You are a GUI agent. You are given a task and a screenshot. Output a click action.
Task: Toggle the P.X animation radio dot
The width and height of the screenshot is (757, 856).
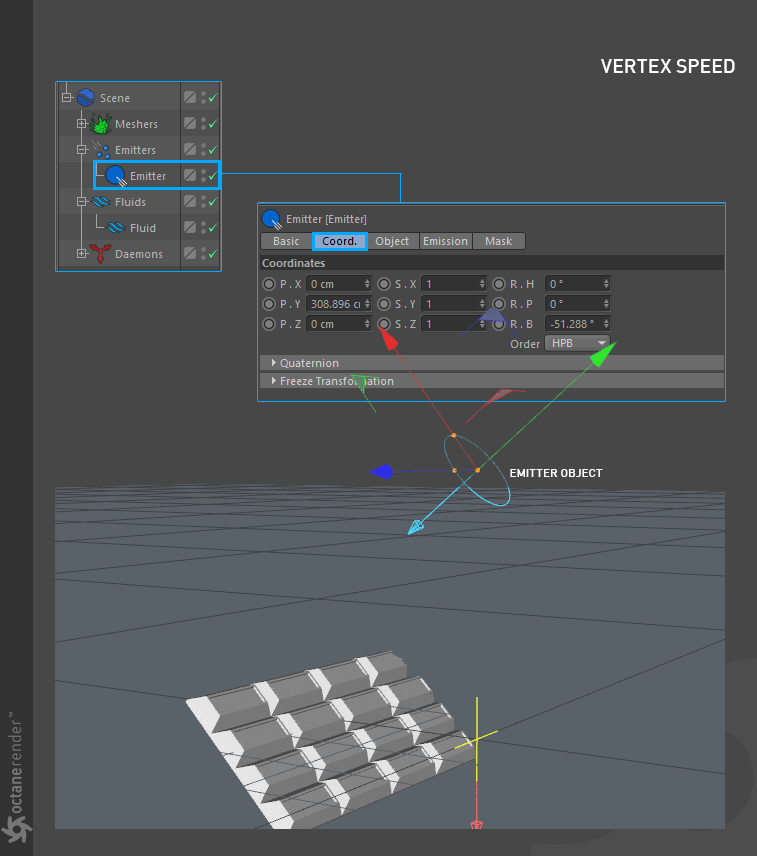(x=269, y=284)
